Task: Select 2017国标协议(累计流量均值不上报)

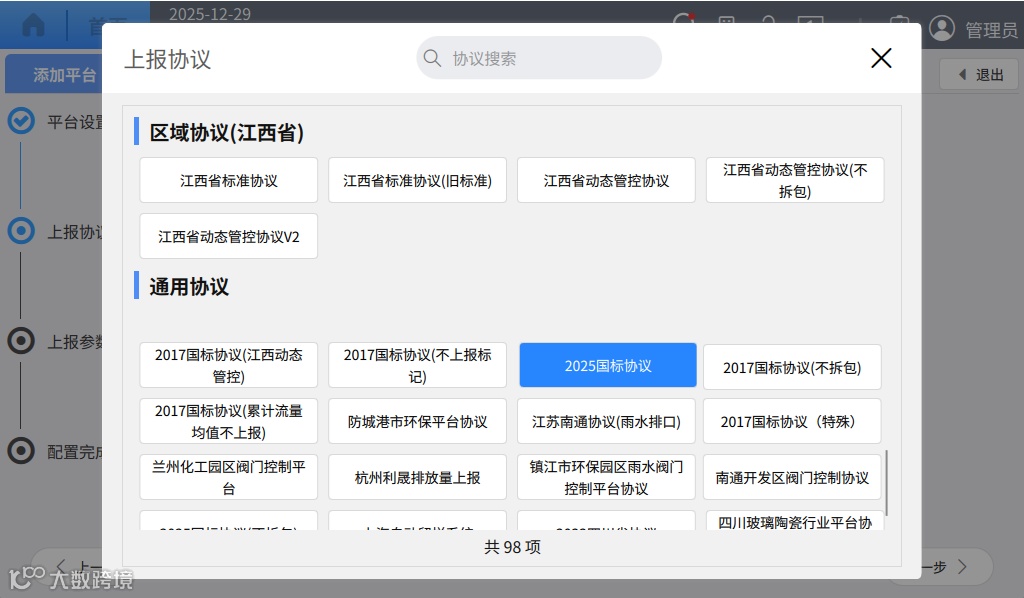Action: (x=229, y=421)
